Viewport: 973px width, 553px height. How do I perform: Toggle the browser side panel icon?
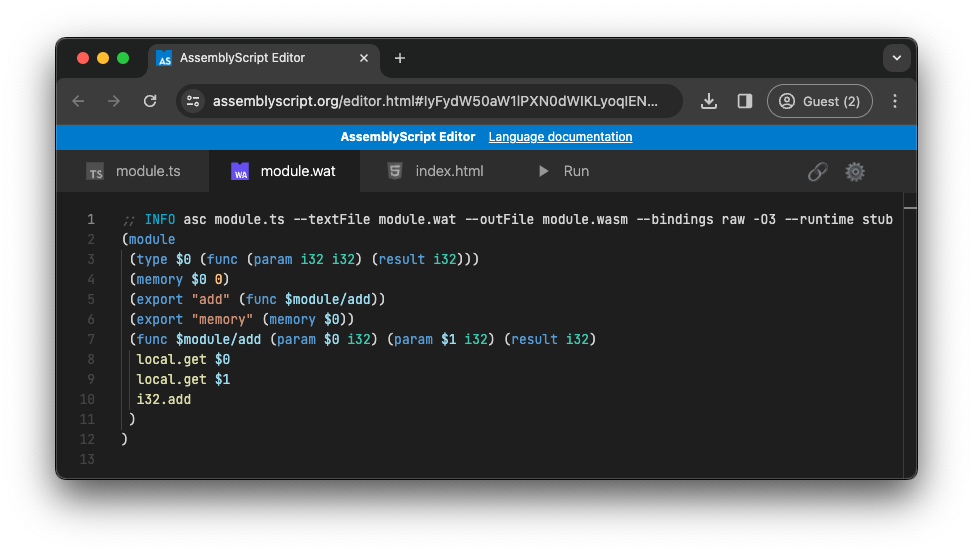click(744, 101)
